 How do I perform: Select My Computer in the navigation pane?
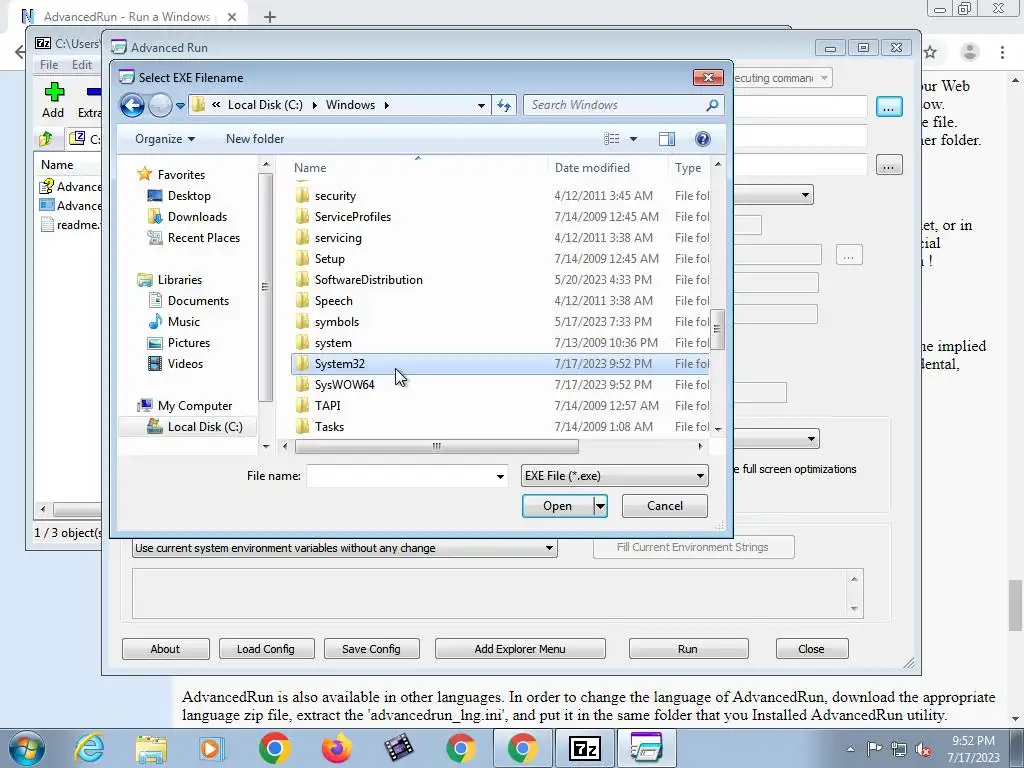[x=195, y=406]
